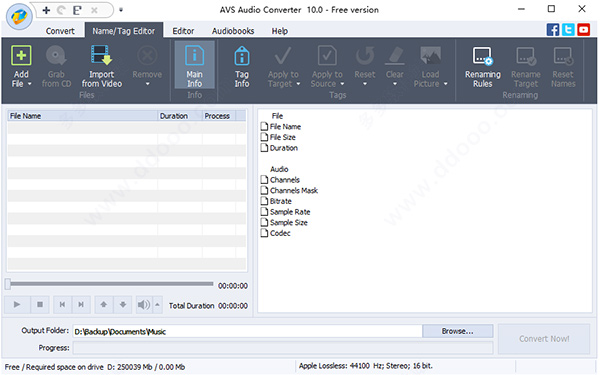This screenshot has height=375, width=600.
Task: Click the Duration info row
Action: (279, 148)
